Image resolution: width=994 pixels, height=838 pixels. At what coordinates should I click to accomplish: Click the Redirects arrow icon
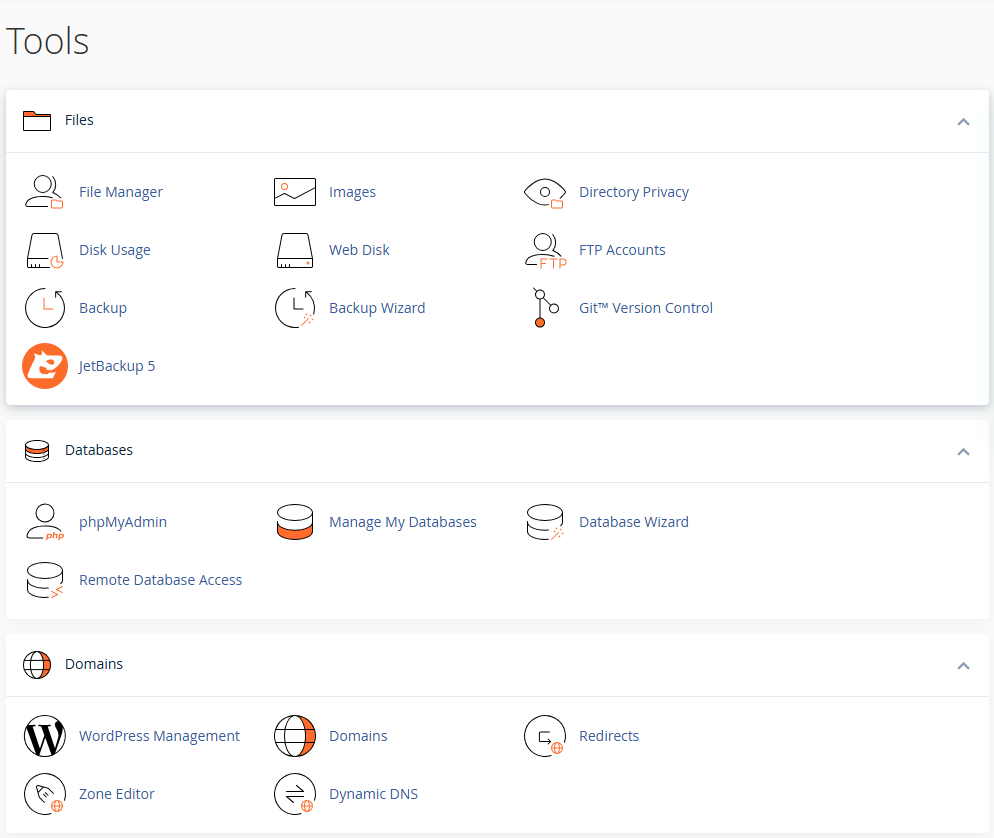tap(545, 737)
